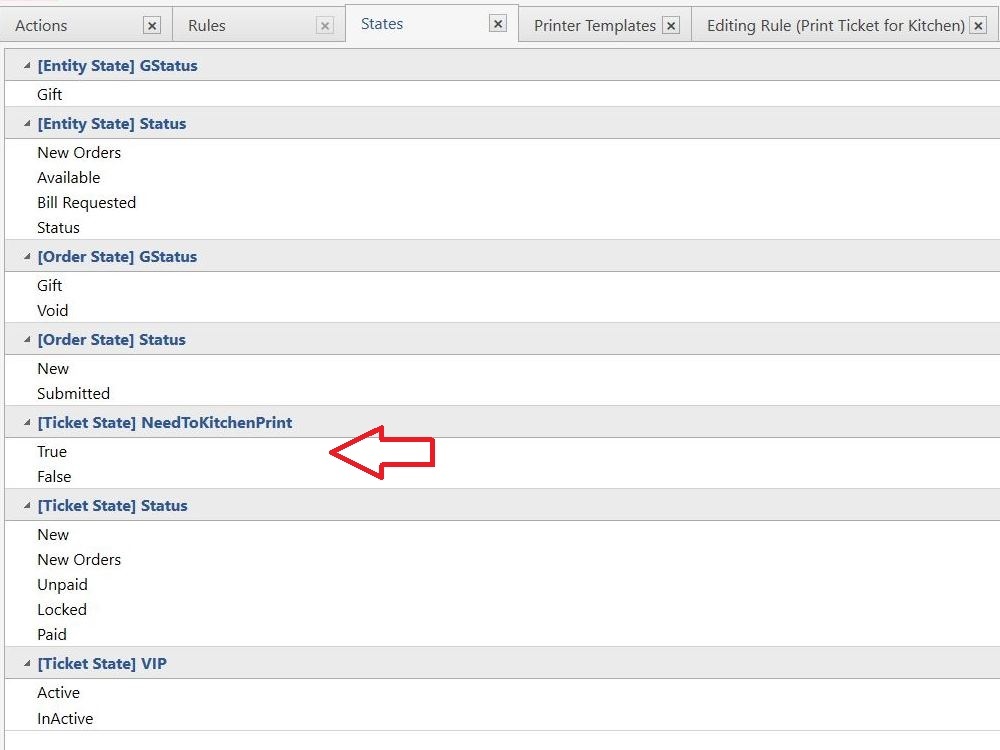Open Editing Rule (Print Ticket for Kitchen) tab
This screenshot has width=1000, height=750.
click(x=835, y=26)
